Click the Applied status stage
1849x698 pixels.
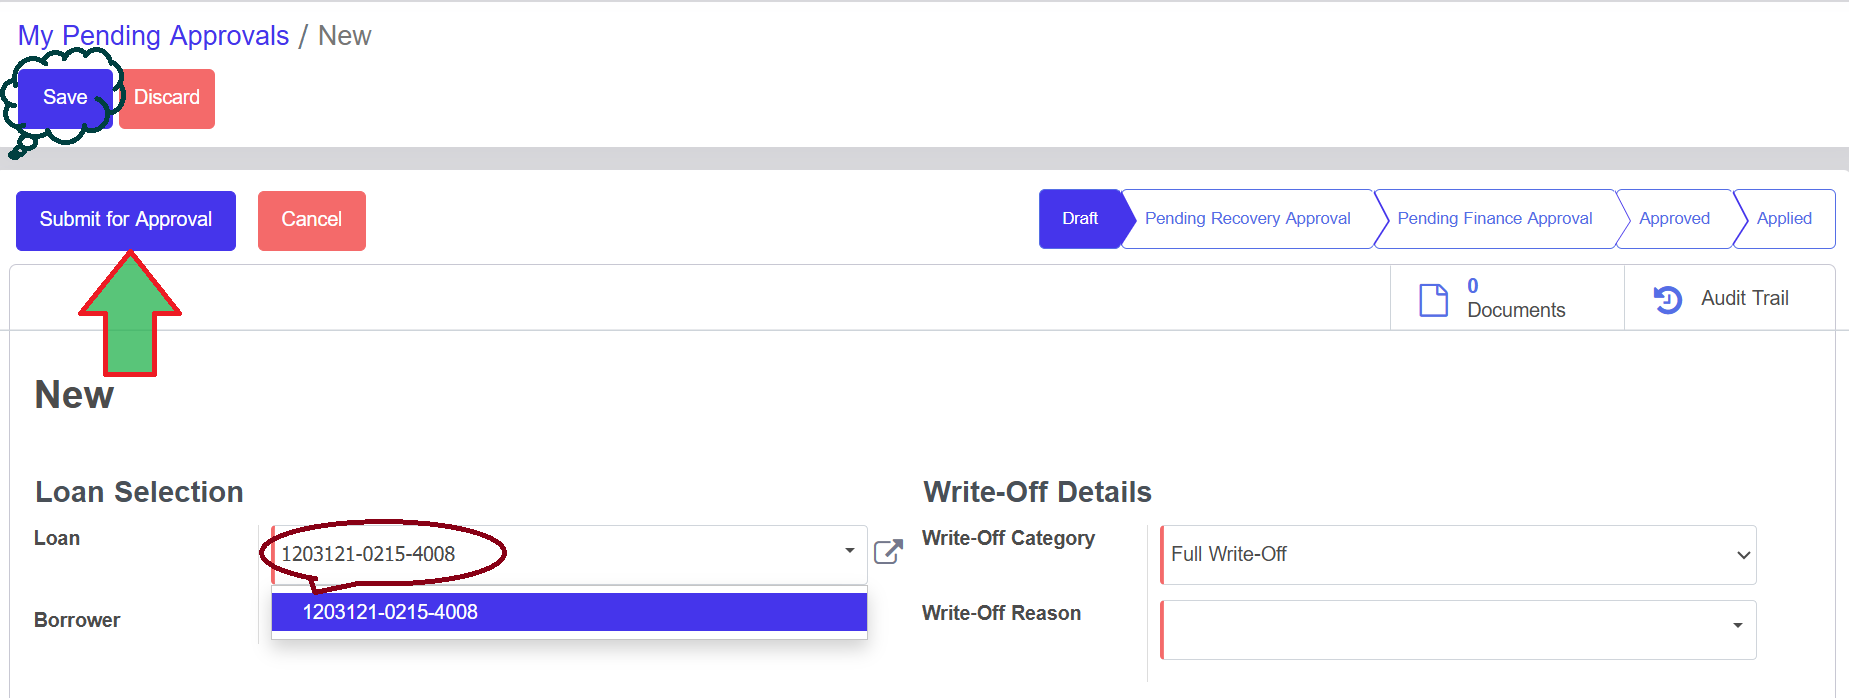[x=1783, y=219]
